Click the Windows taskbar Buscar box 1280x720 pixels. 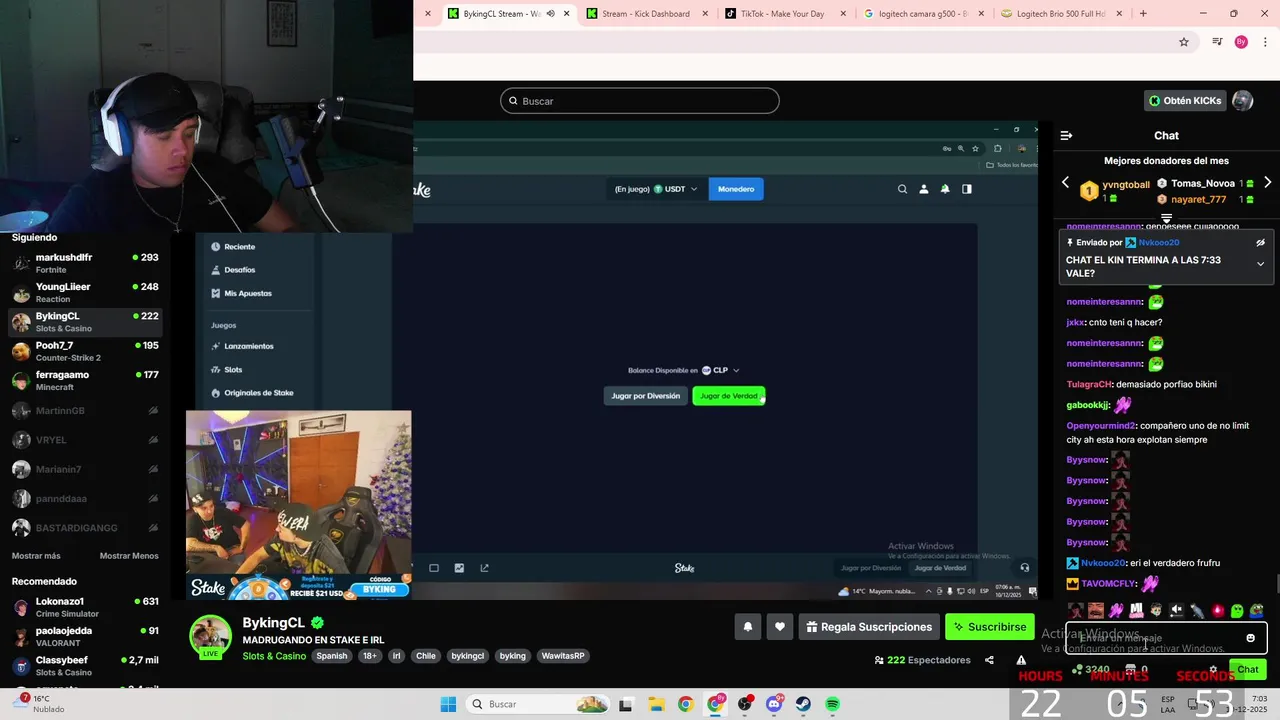[538, 704]
